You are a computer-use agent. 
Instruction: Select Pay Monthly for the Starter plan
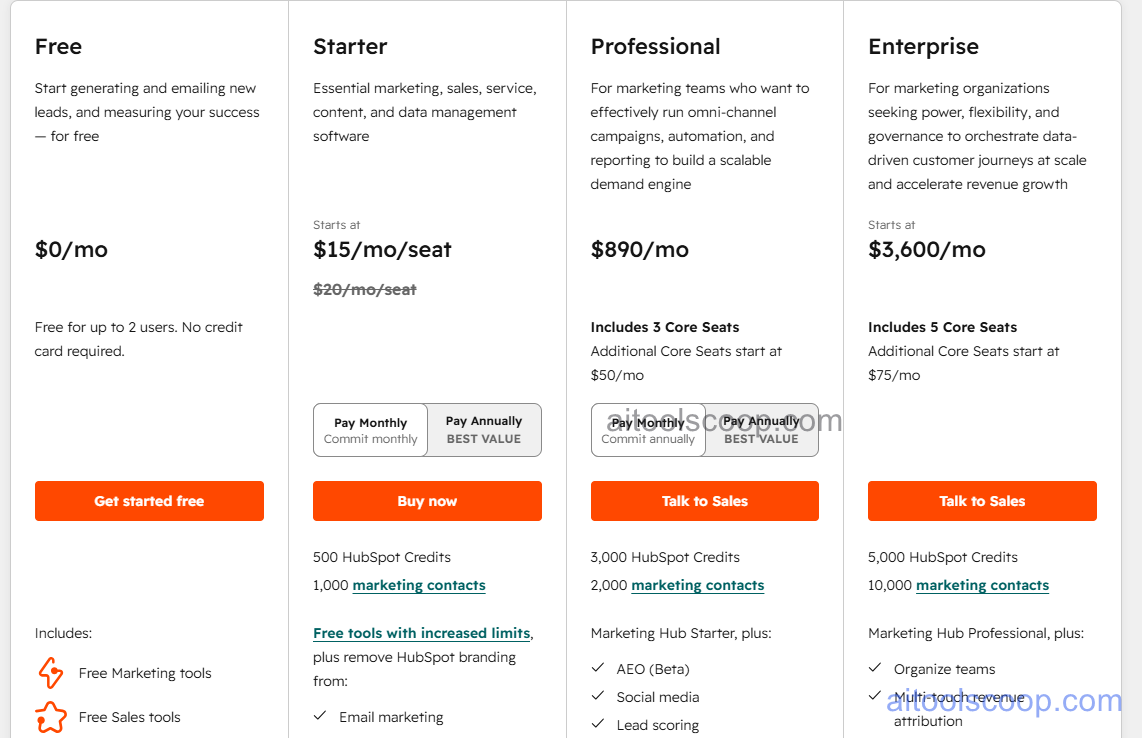(x=370, y=429)
